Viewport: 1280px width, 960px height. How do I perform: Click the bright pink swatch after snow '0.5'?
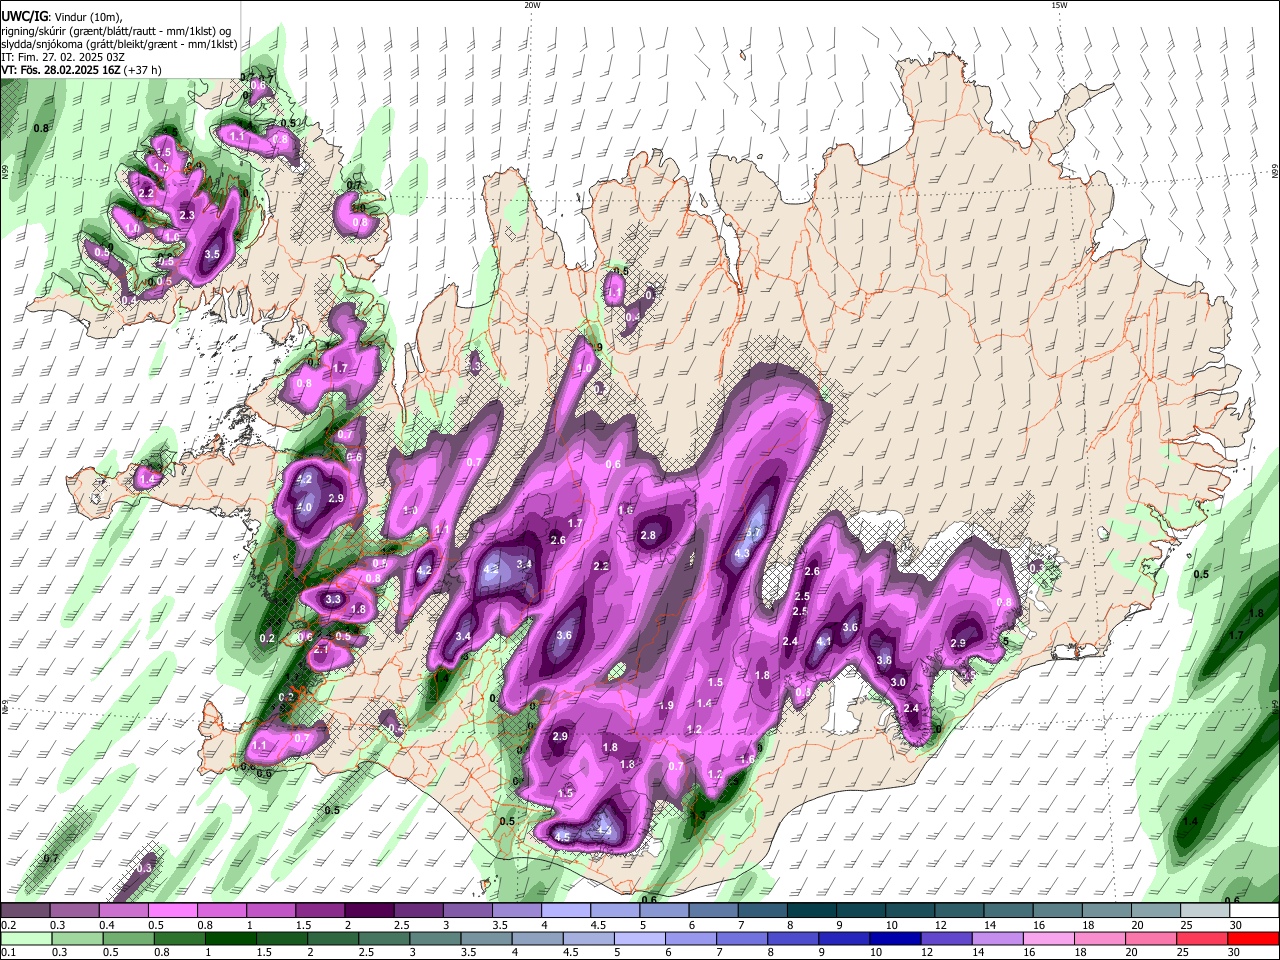pos(172,911)
